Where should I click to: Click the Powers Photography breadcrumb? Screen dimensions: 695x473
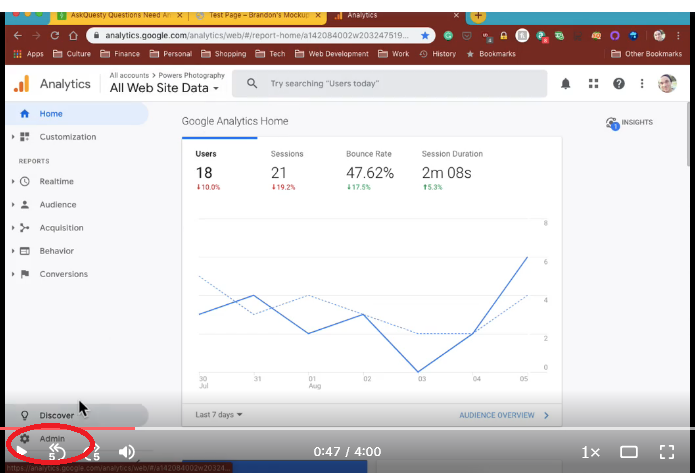(191, 75)
